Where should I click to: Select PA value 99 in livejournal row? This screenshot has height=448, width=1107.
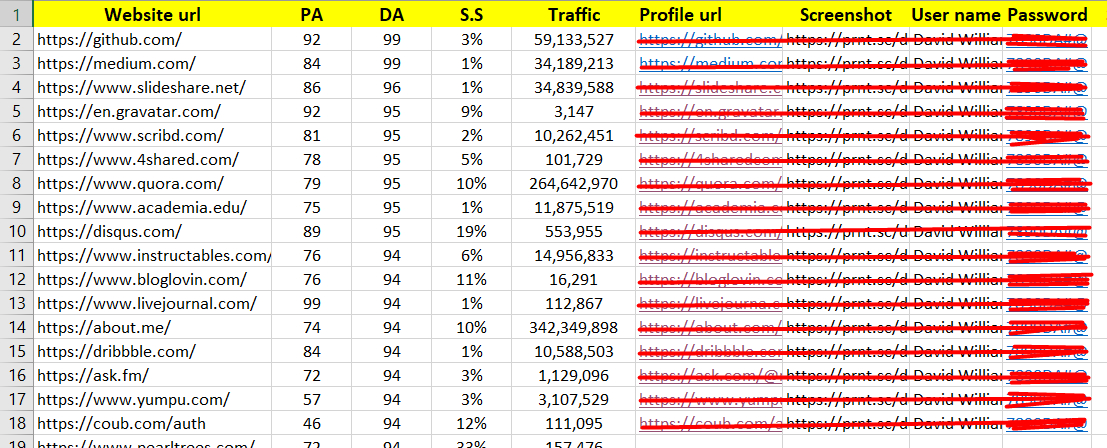(311, 303)
